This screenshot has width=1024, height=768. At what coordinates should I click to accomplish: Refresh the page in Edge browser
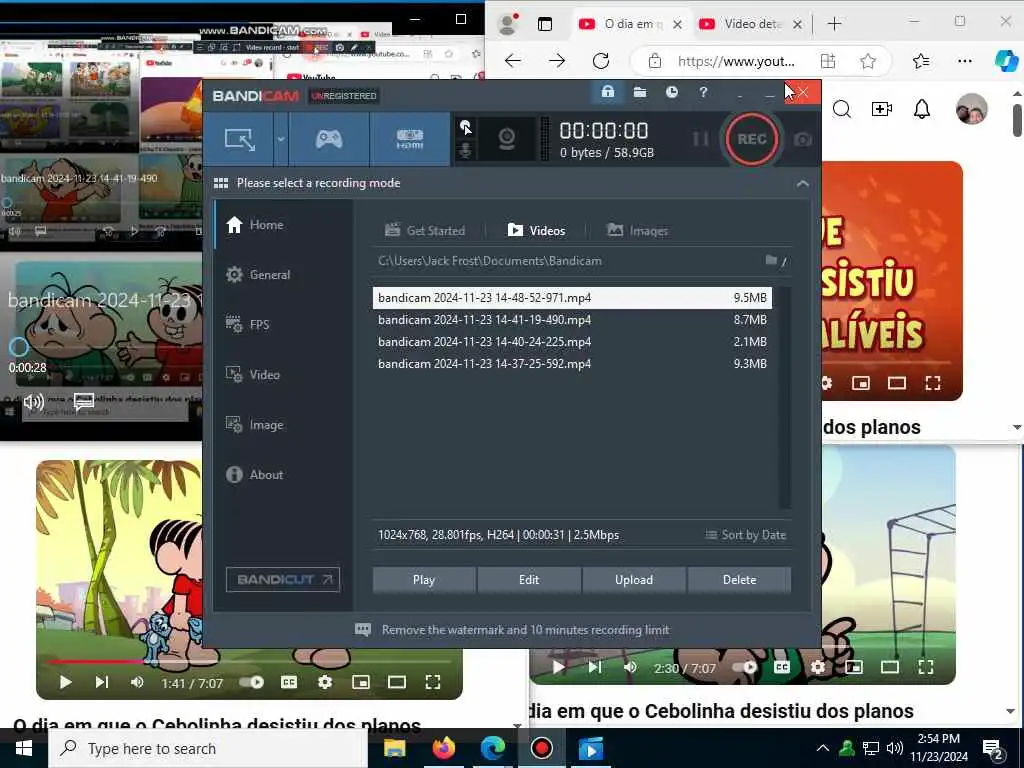pyautogui.click(x=601, y=61)
